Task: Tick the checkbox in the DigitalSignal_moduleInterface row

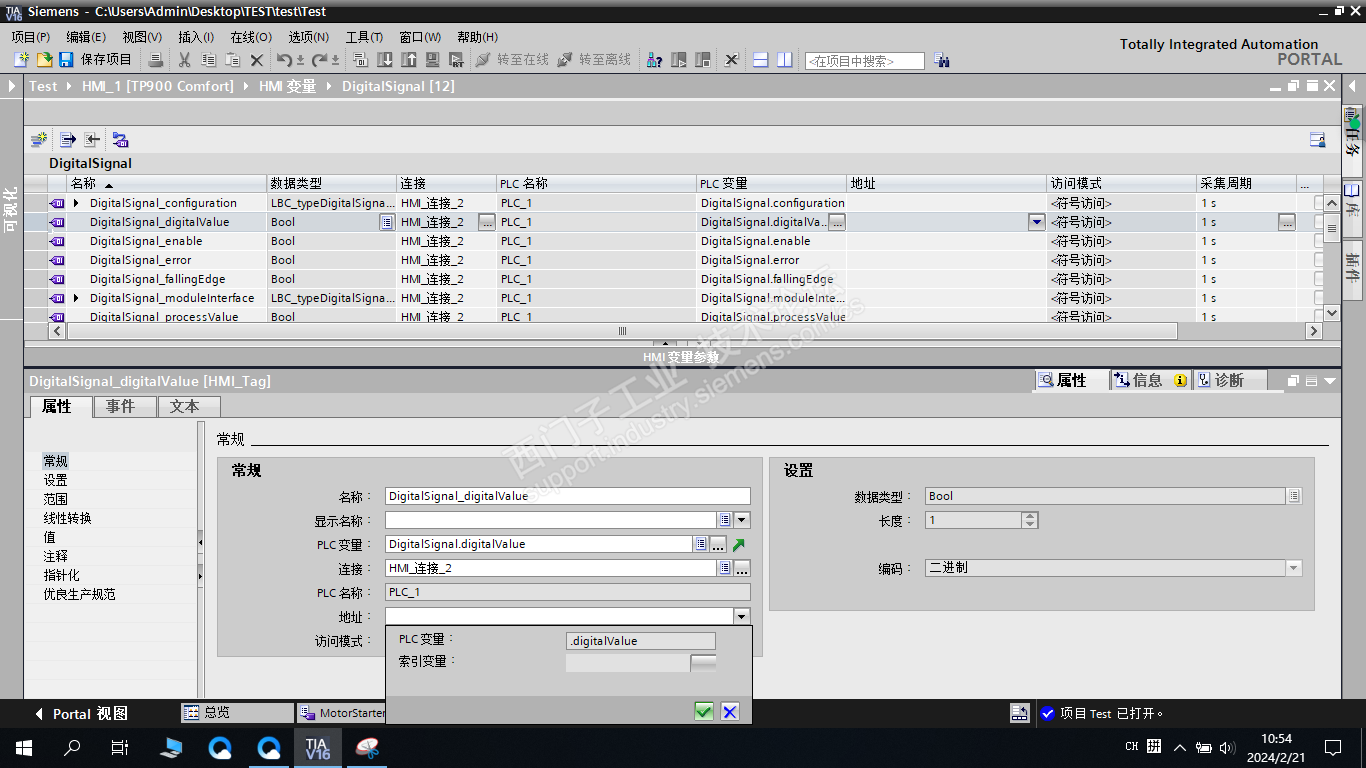Action: [1320, 298]
